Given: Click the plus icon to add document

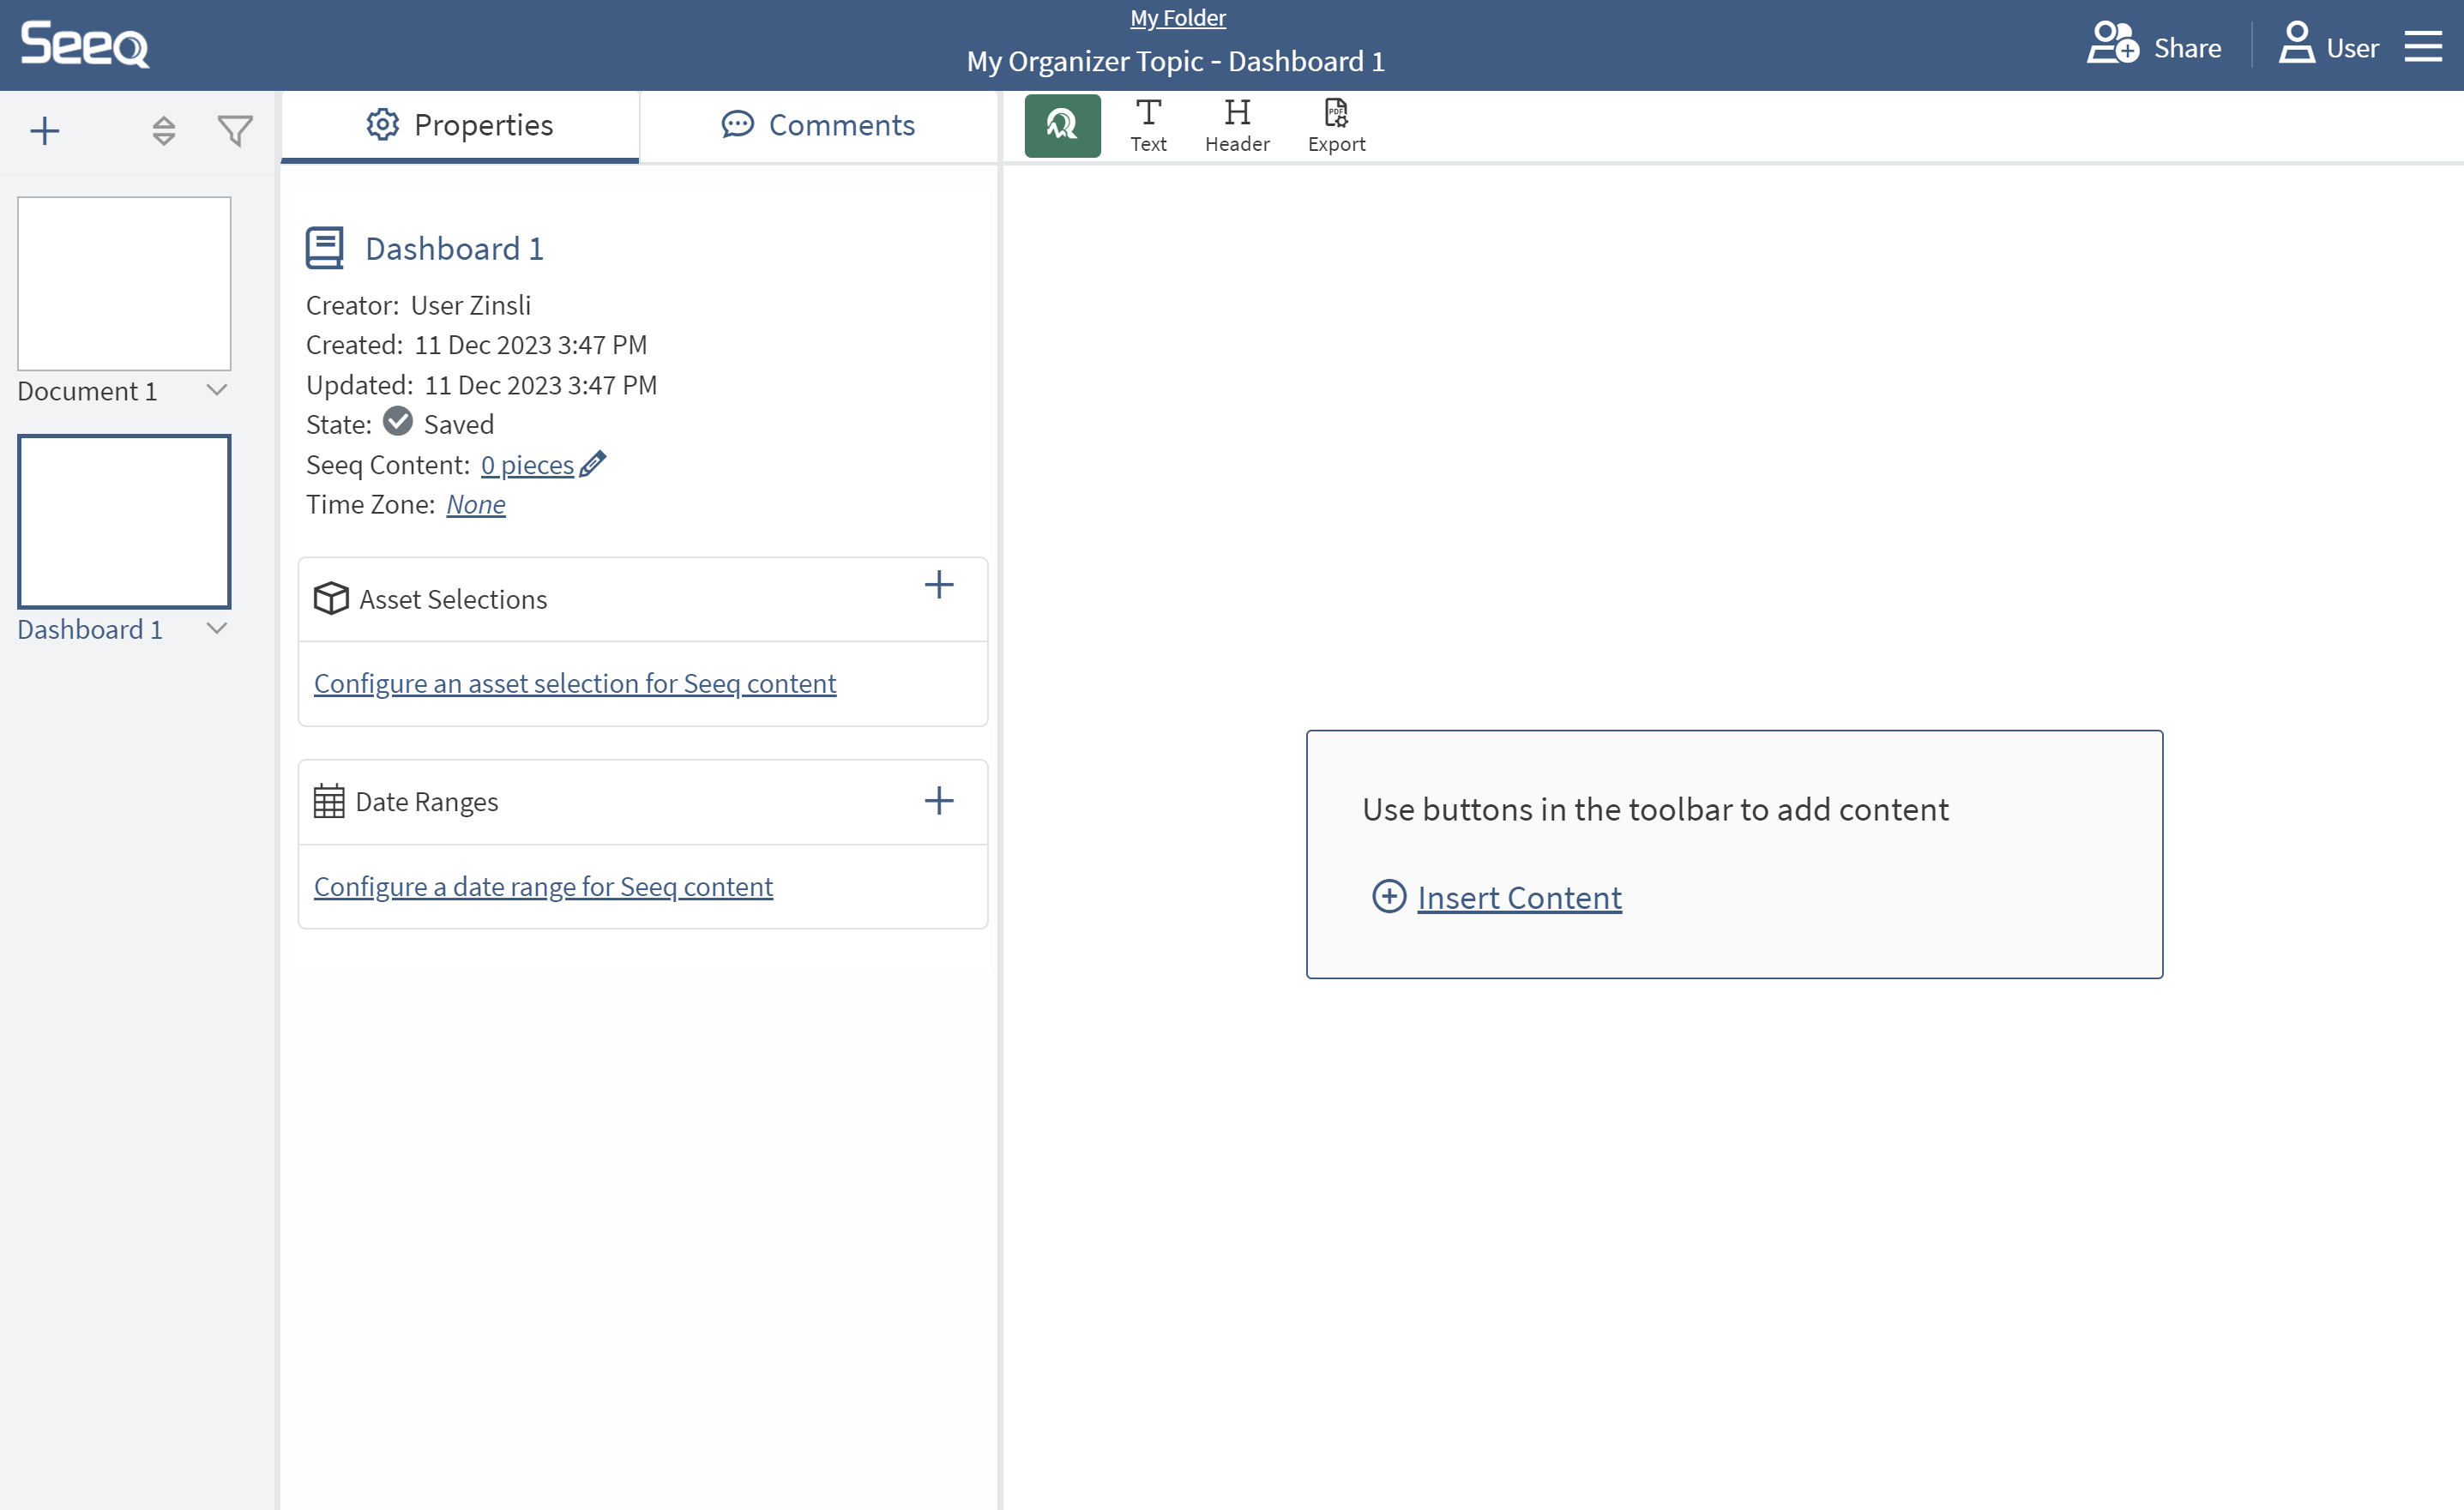Looking at the screenshot, I should pos(45,131).
